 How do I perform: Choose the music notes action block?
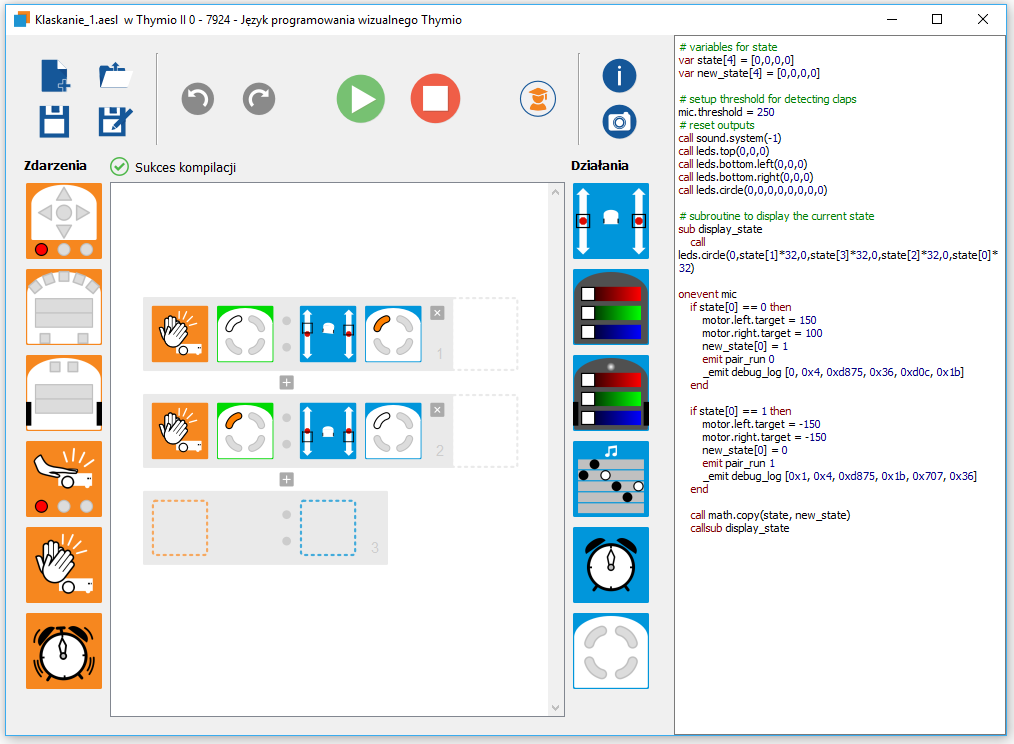(610, 478)
